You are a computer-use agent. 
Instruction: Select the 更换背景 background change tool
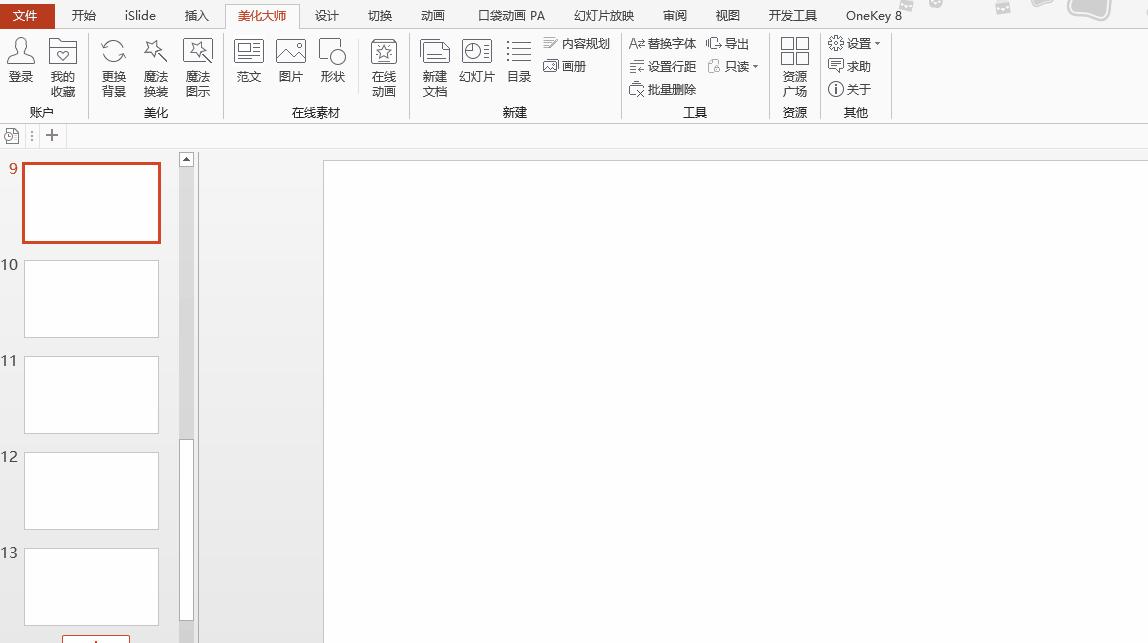(x=113, y=65)
